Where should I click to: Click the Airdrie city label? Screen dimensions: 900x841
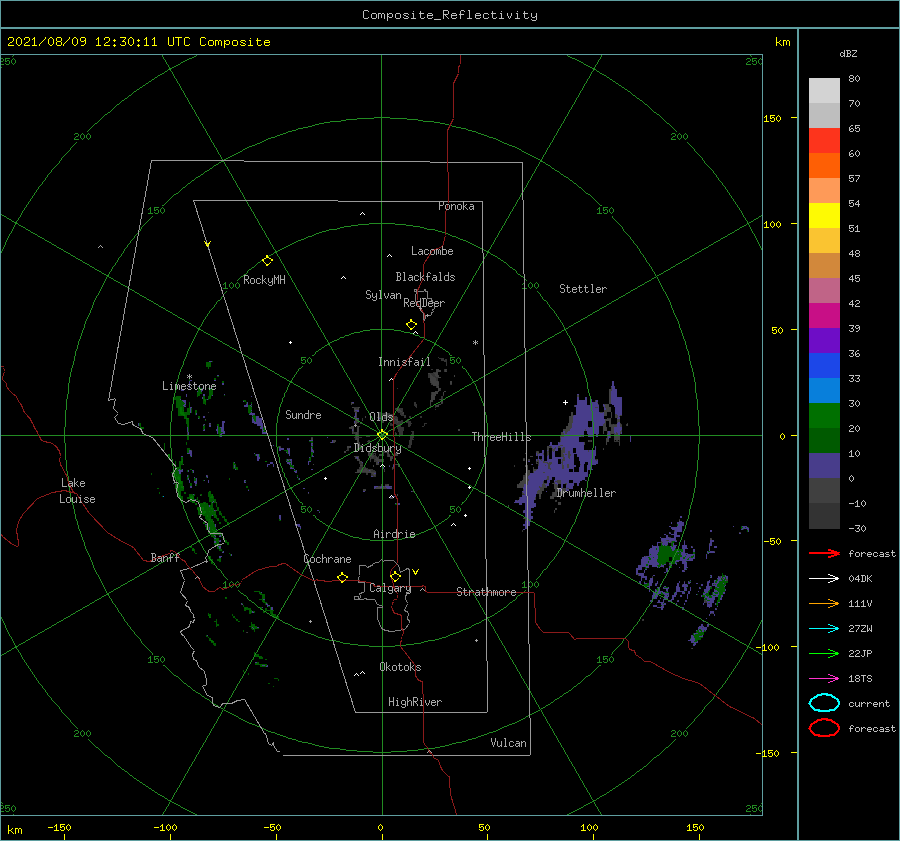click(394, 534)
